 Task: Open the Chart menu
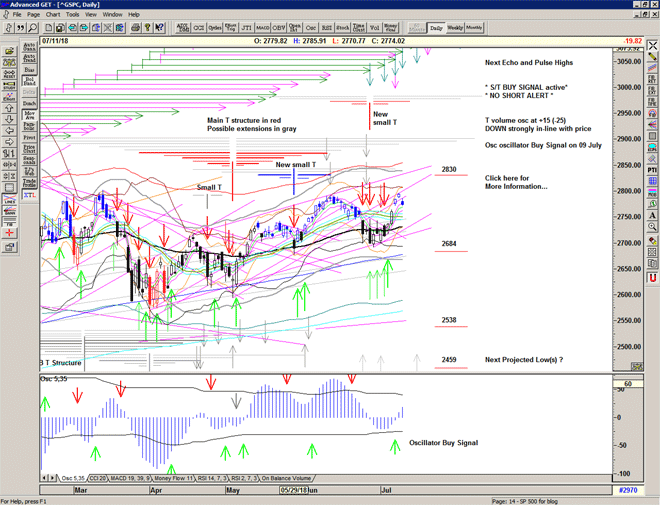click(52, 15)
